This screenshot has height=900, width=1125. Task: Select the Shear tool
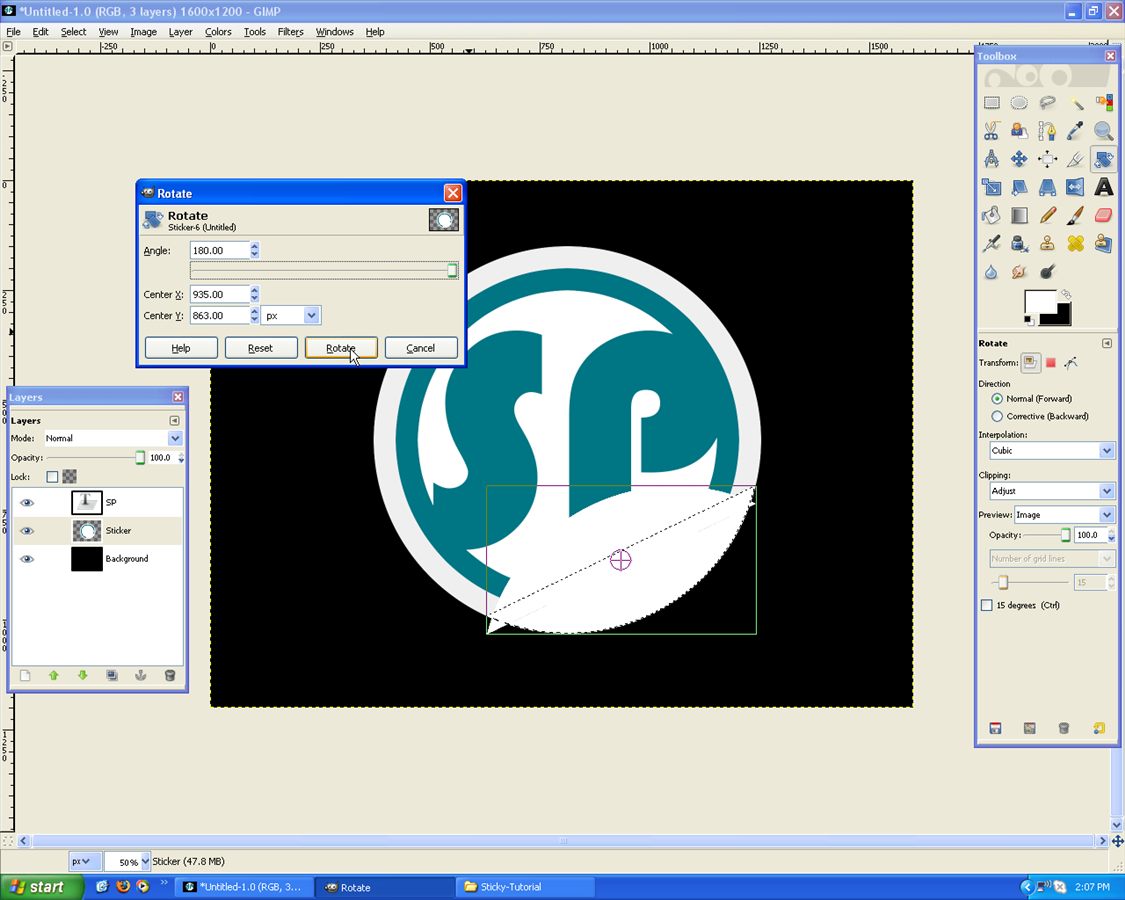[x=1019, y=187]
